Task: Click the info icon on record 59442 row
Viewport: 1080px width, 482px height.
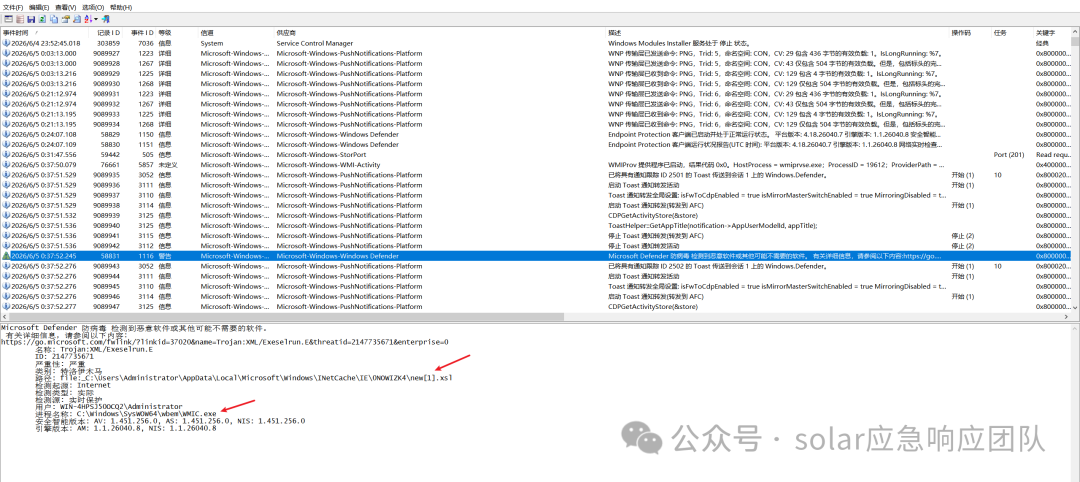Action: (x=6, y=155)
